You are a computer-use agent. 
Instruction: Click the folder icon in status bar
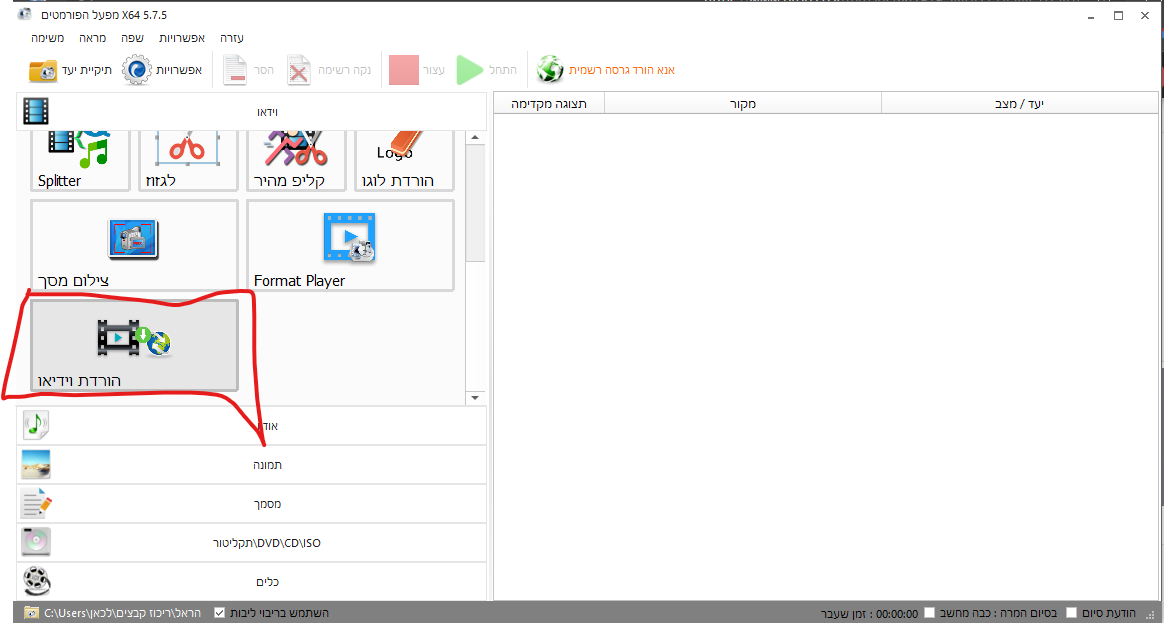tap(31, 613)
